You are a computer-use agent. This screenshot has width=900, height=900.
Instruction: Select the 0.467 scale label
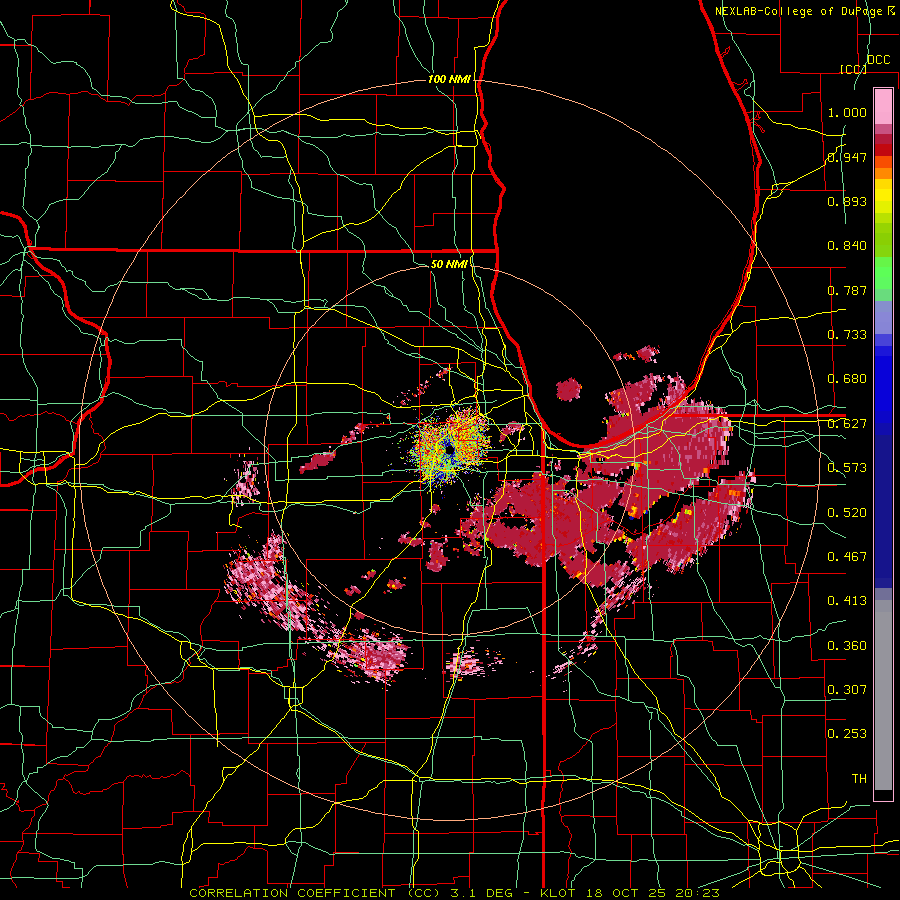point(847,557)
